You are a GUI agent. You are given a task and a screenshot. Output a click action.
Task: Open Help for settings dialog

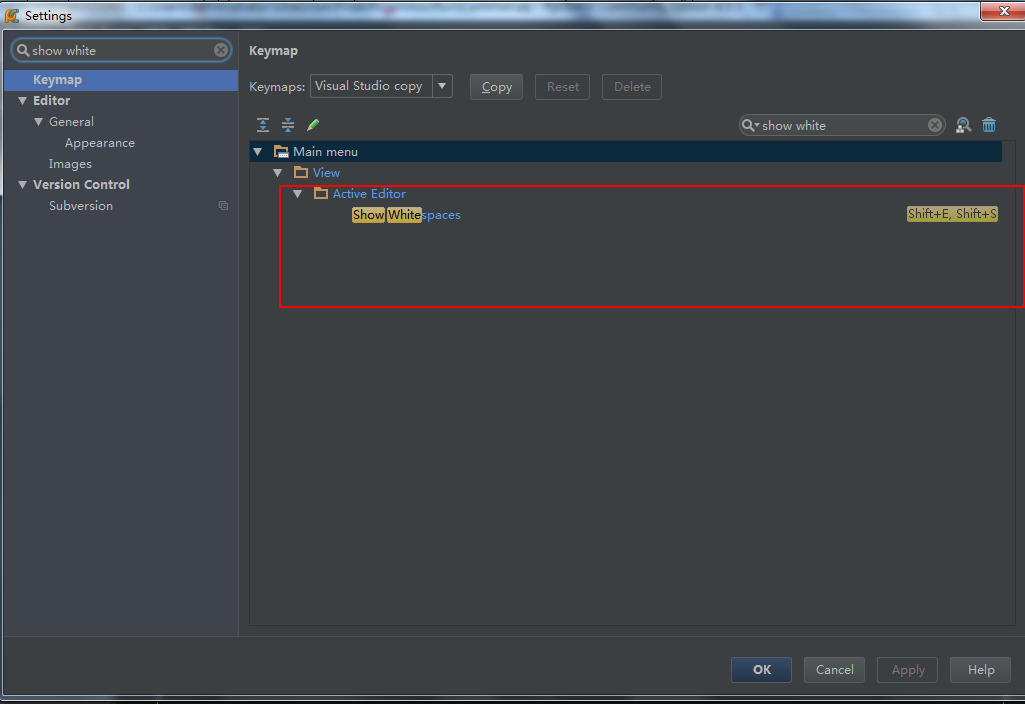(981, 669)
